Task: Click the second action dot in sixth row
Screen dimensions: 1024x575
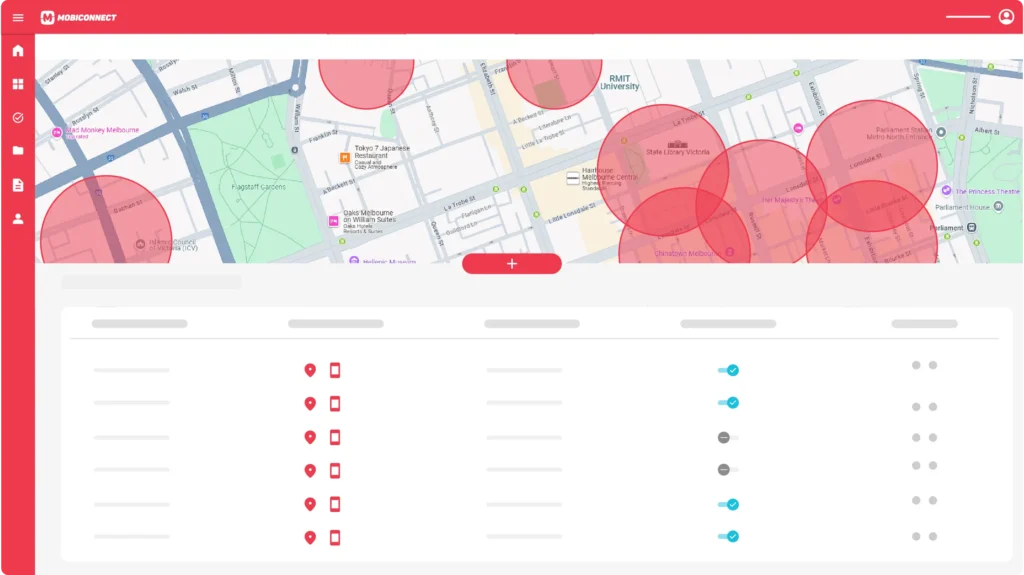Action: [x=933, y=536]
